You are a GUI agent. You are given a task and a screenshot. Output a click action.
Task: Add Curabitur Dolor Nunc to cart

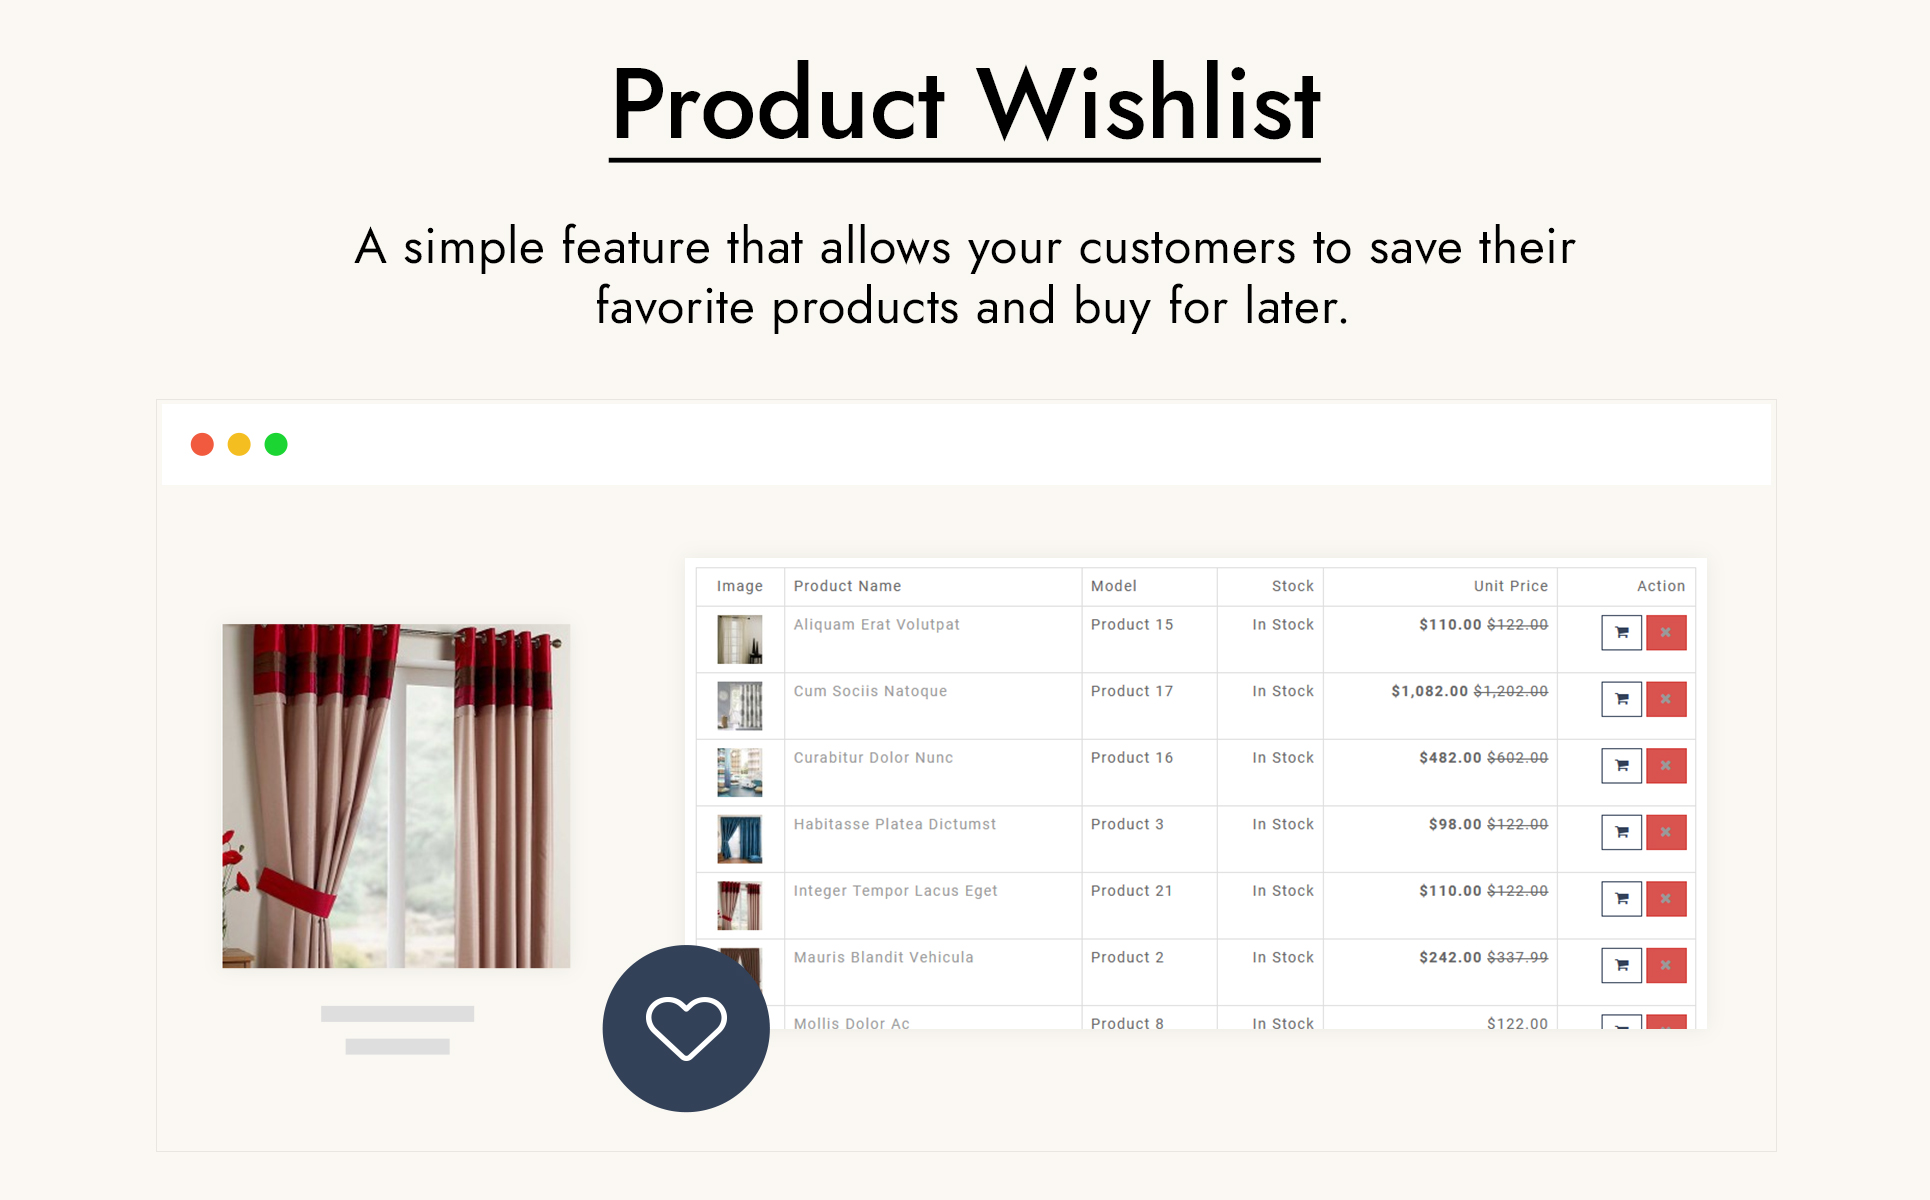coord(1621,766)
